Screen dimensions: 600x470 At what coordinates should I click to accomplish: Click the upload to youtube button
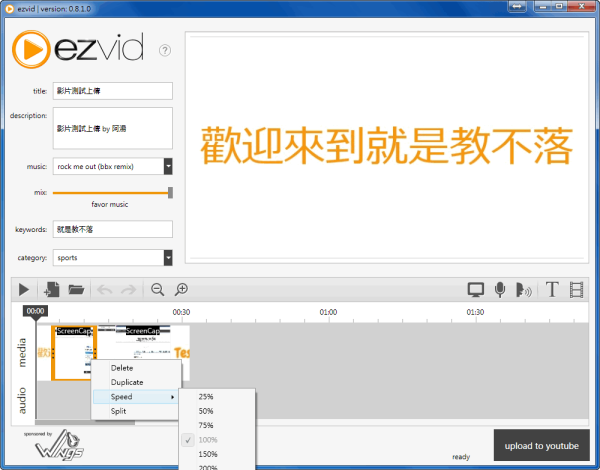point(541,445)
